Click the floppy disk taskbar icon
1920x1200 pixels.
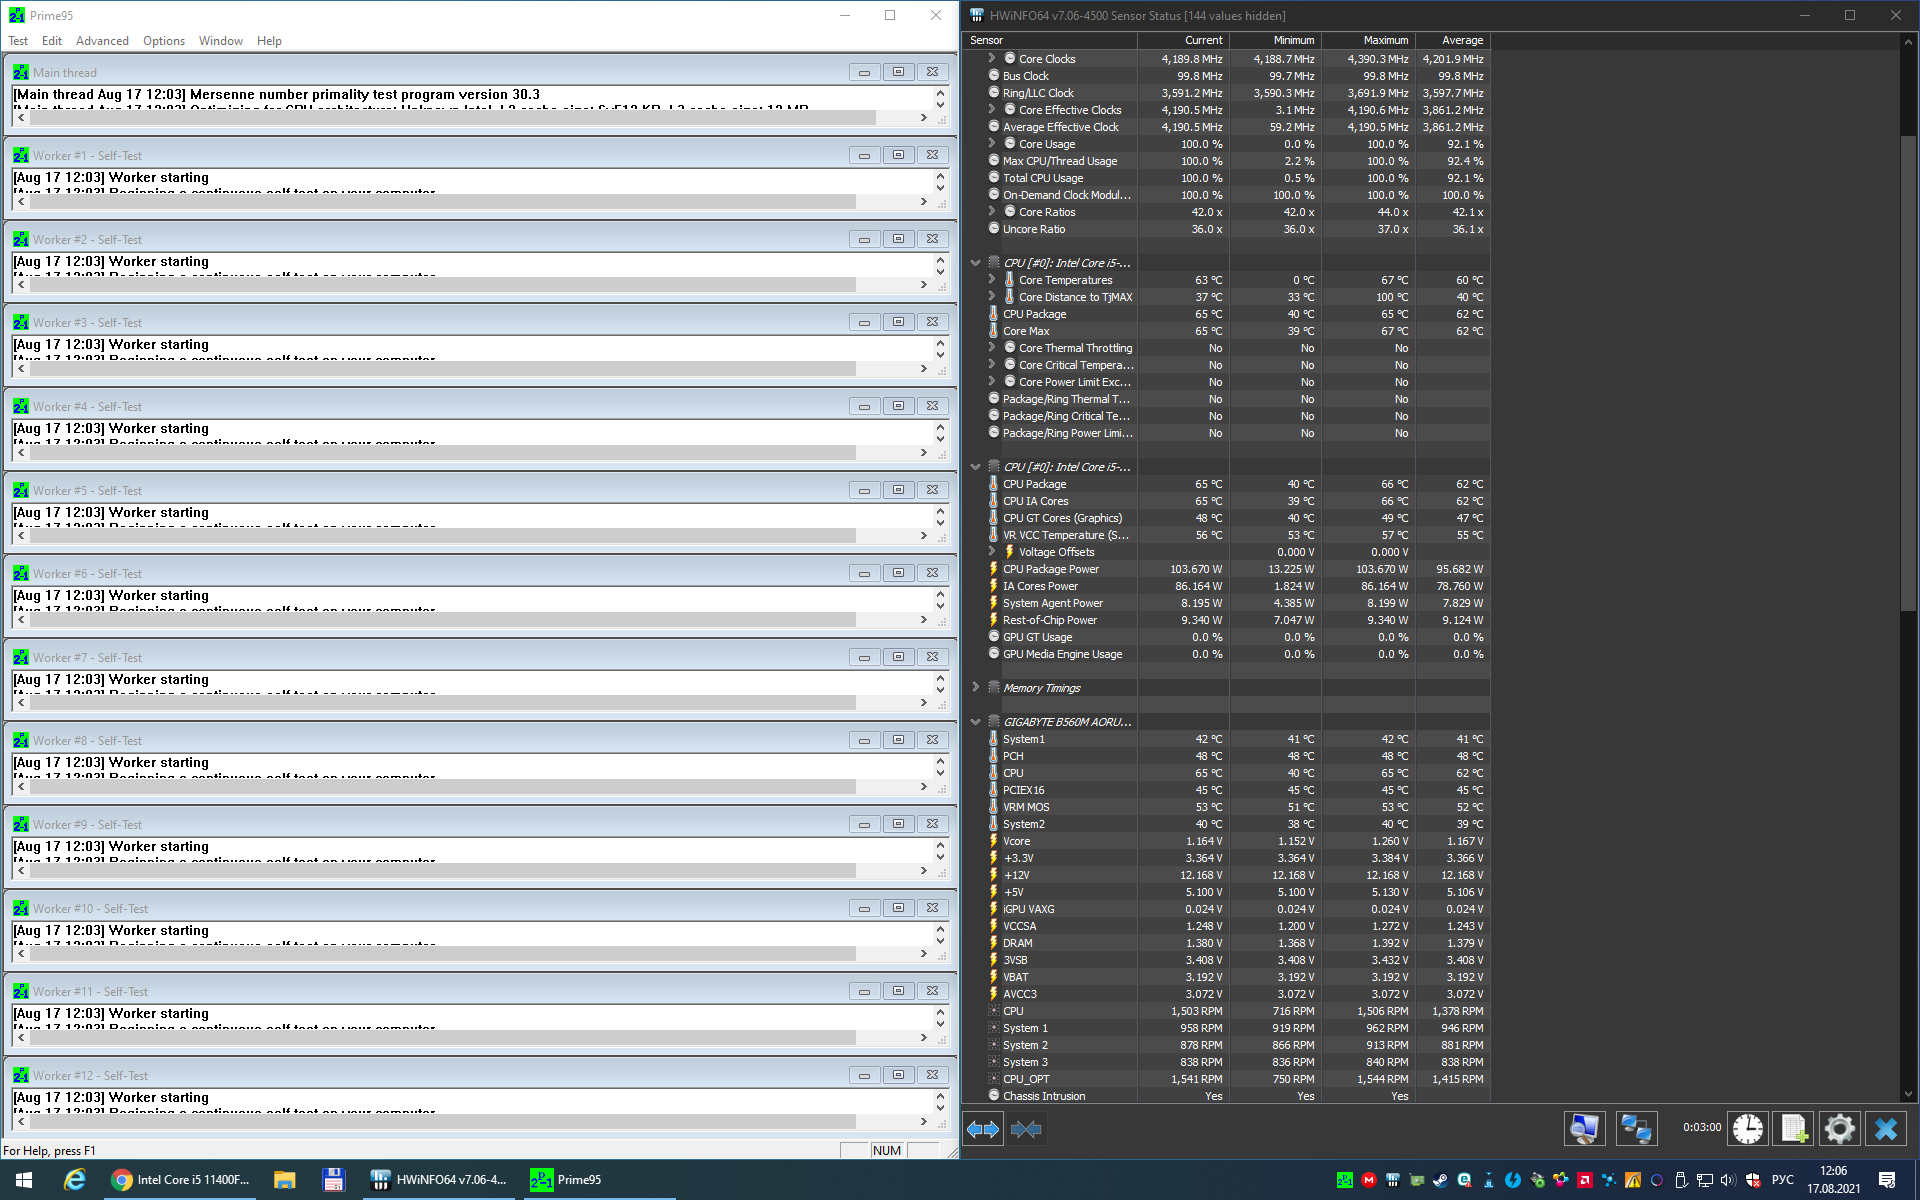point(333,1180)
